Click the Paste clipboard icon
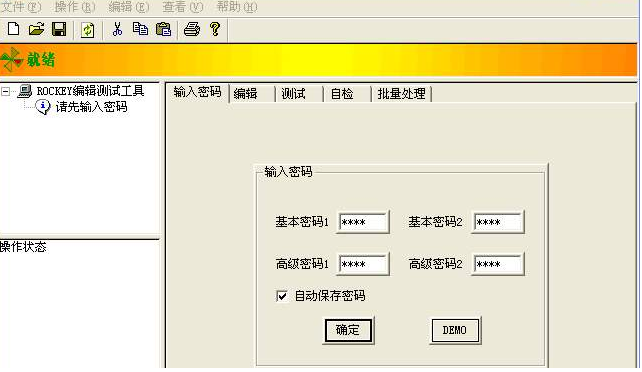Viewport: 642px width, 372px height. click(163, 29)
